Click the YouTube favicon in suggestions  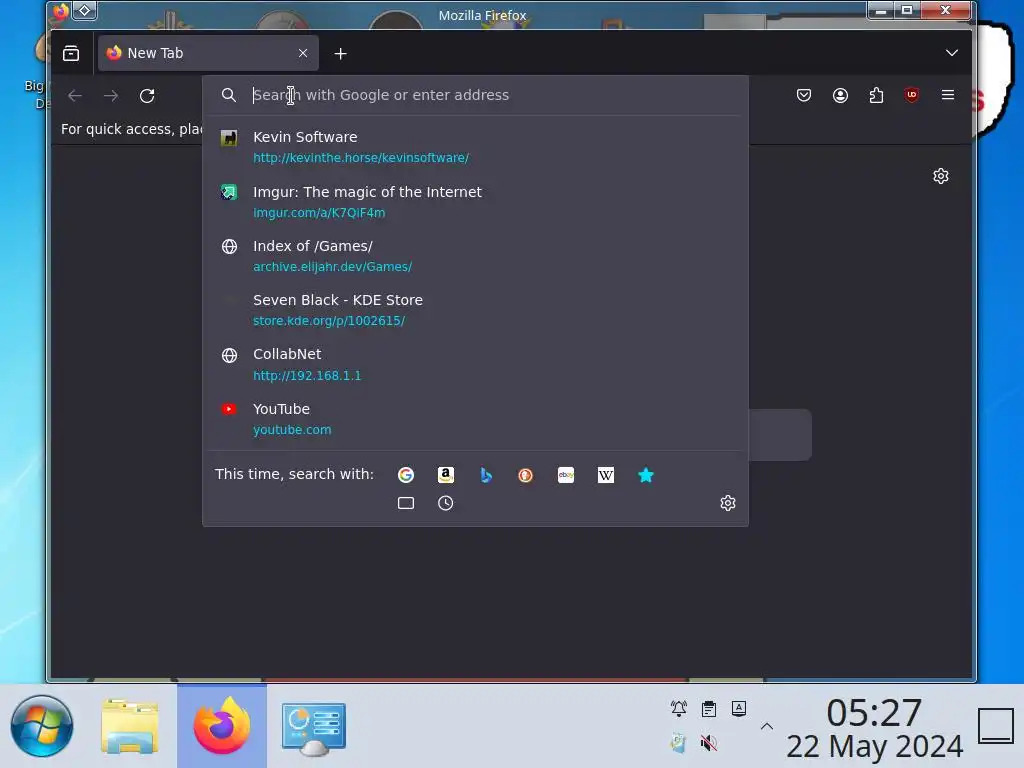click(x=229, y=409)
